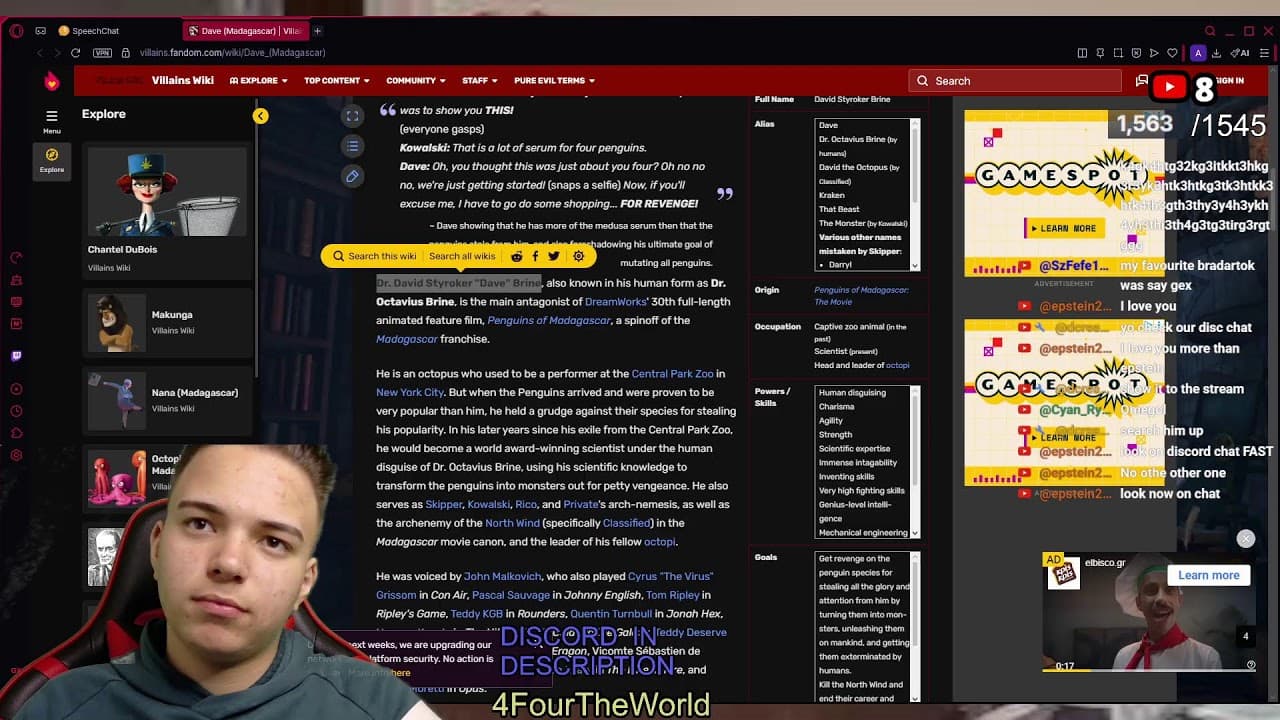
Task: Click the SIGN IN button
Action: [x=1229, y=81]
